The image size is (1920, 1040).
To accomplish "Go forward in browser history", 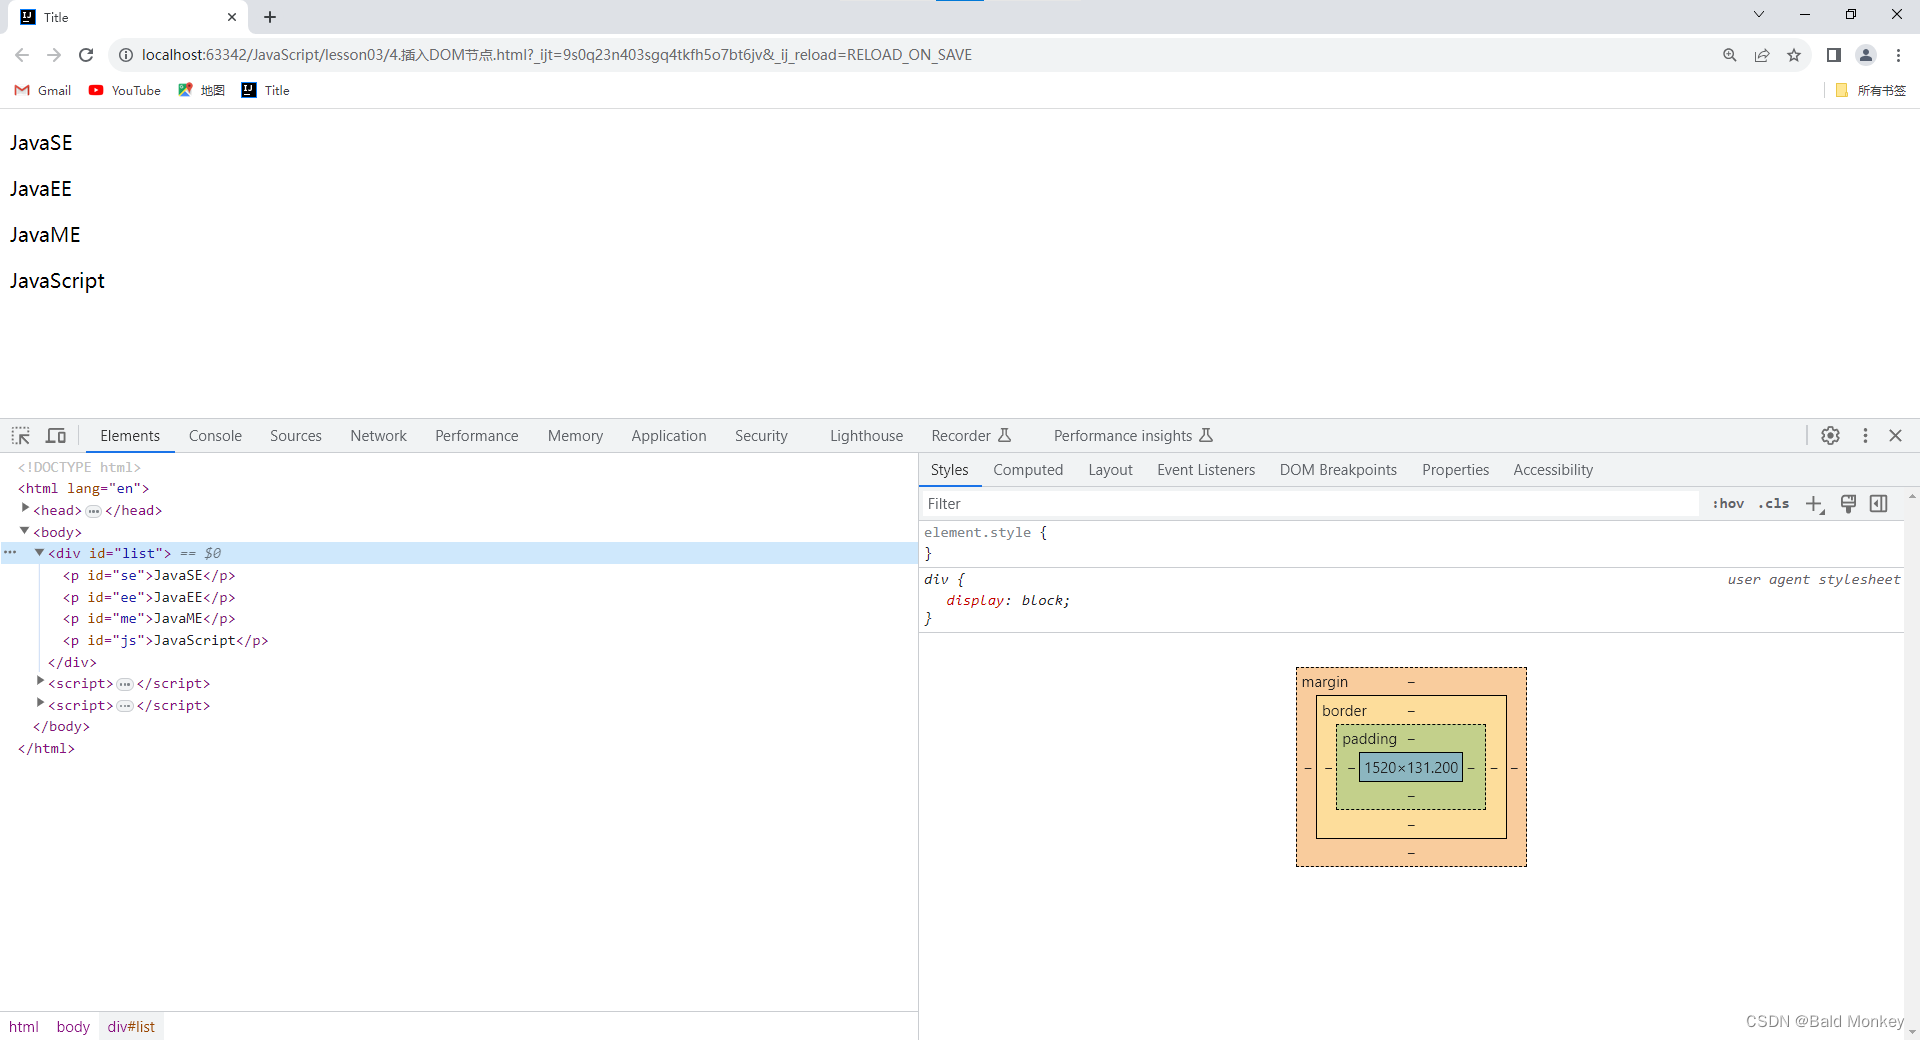I will 54,55.
